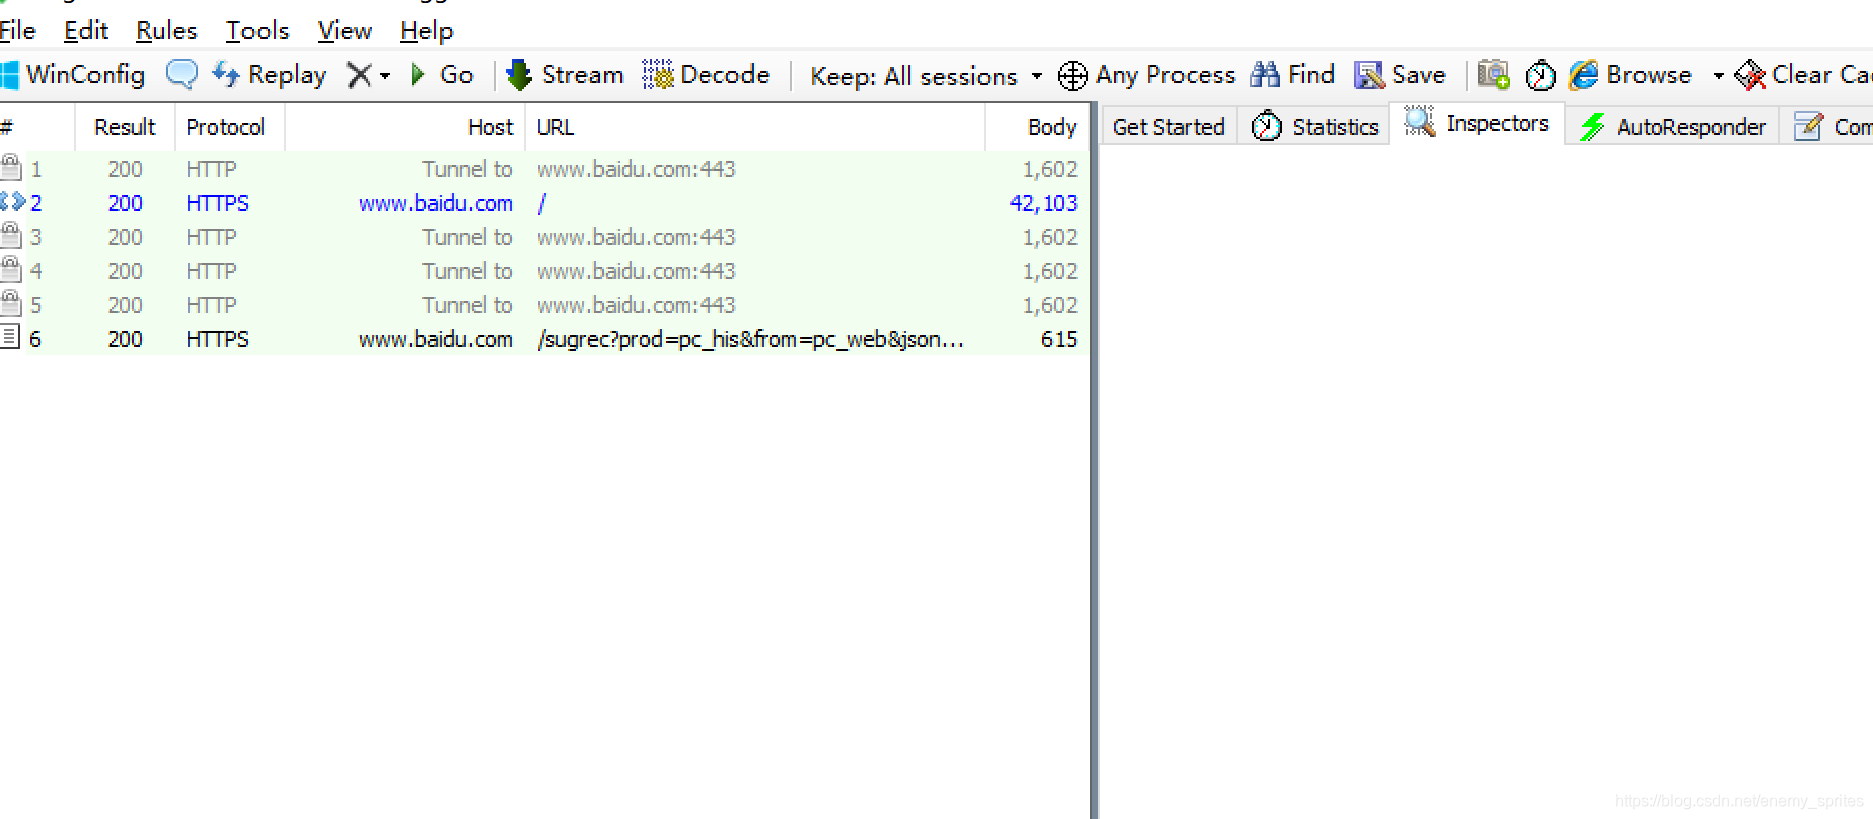Image resolution: width=1873 pixels, height=819 pixels.
Task: Sort sessions by Result column header
Action: click(125, 127)
